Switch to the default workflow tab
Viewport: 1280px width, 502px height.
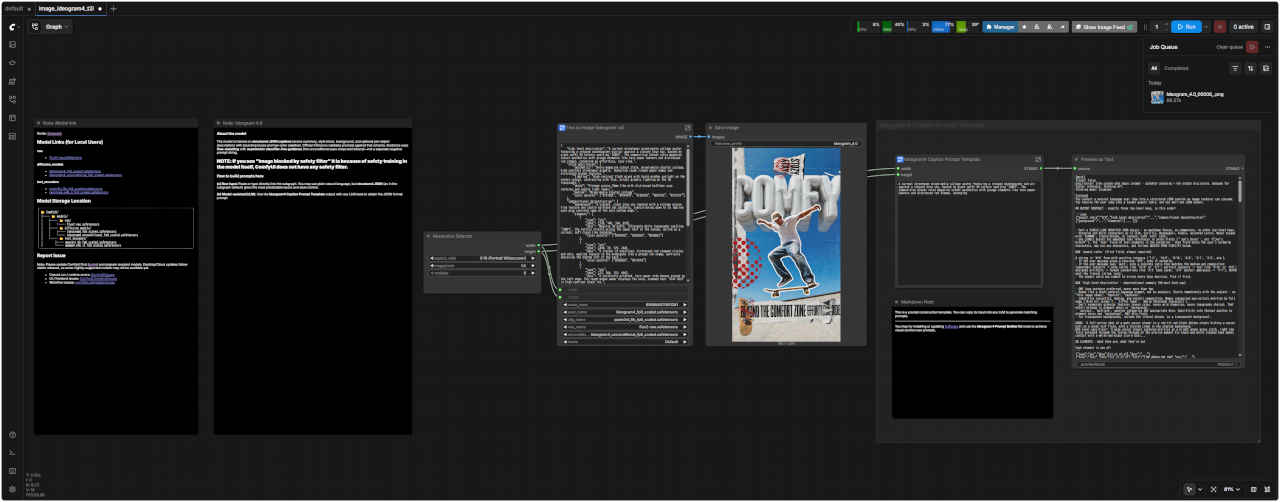tap(13, 8)
